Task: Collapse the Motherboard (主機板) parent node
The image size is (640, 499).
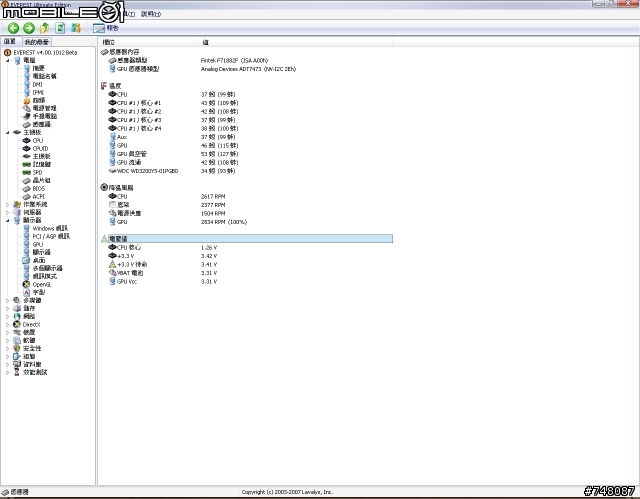Action: [x=8, y=132]
